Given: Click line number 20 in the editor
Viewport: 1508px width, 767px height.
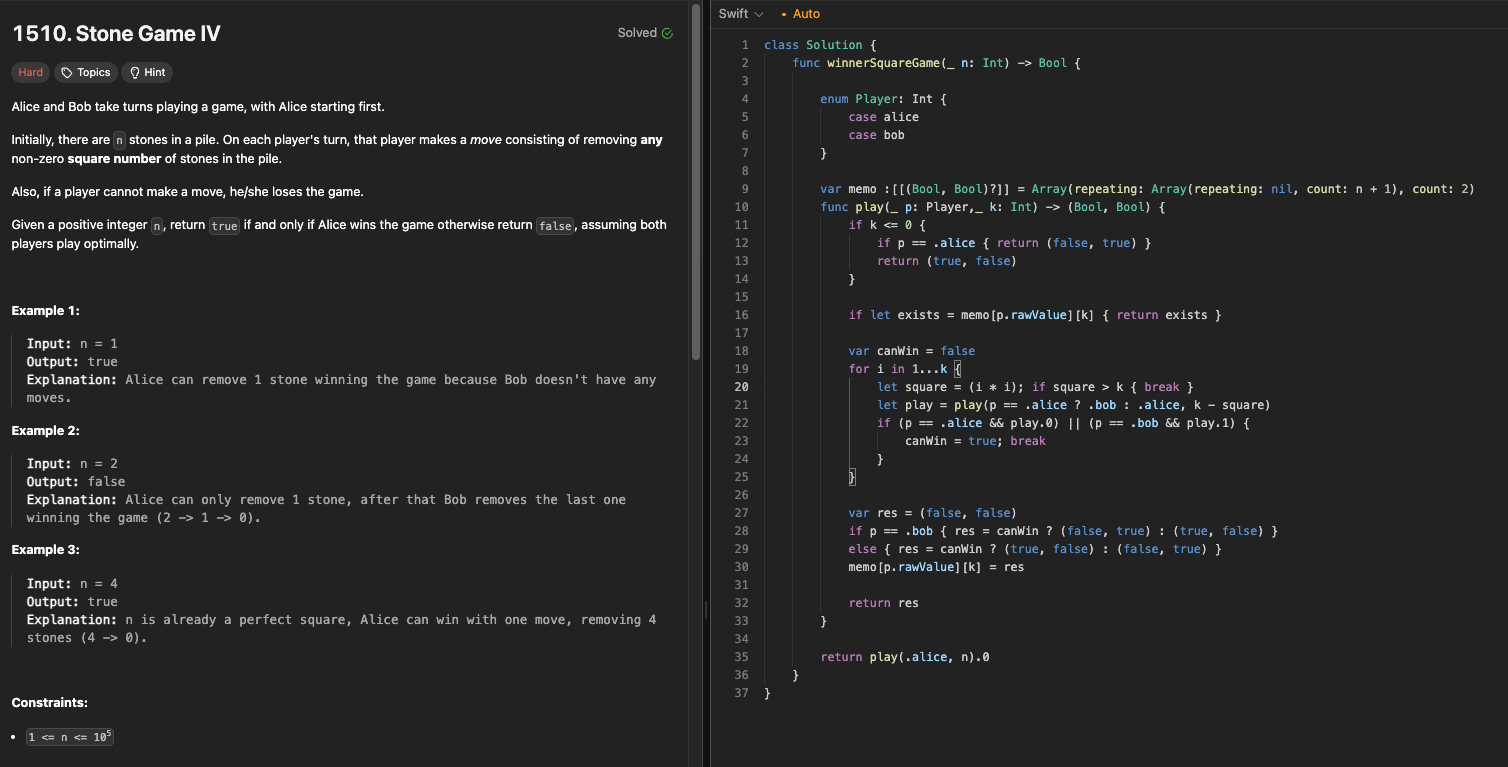Looking at the screenshot, I should (x=741, y=387).
